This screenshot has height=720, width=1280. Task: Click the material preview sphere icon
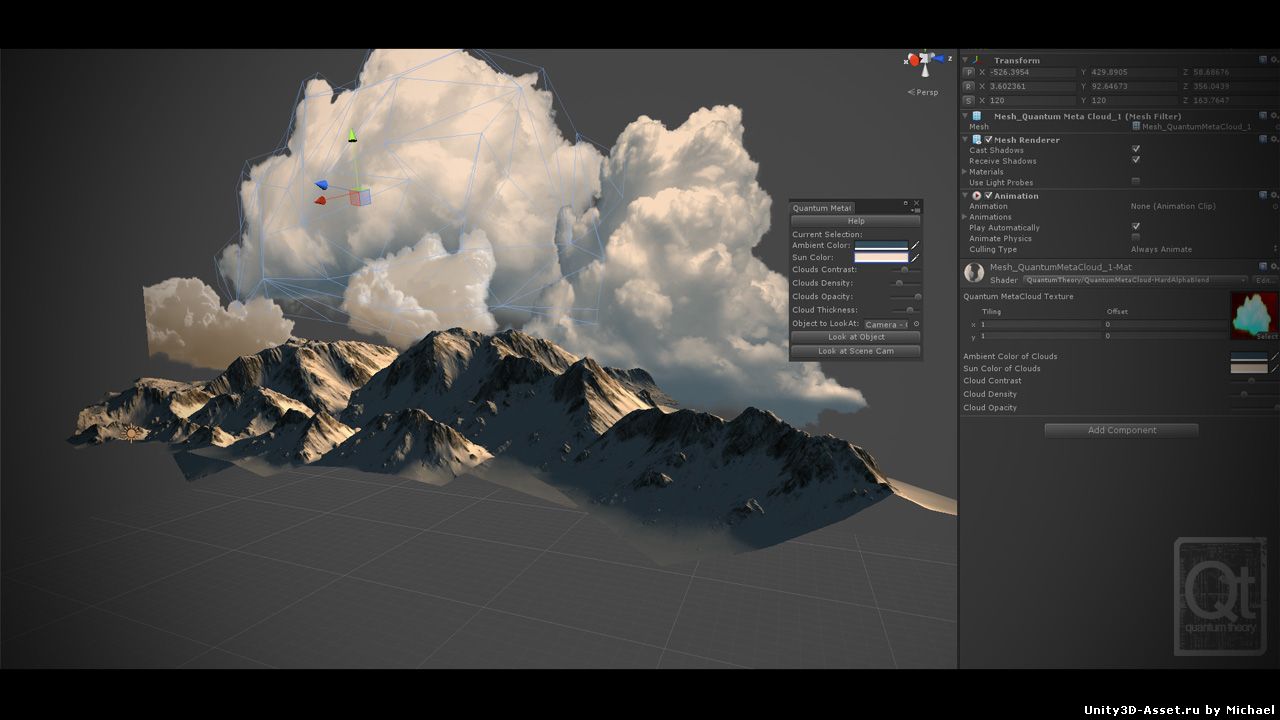pos(973,273)
